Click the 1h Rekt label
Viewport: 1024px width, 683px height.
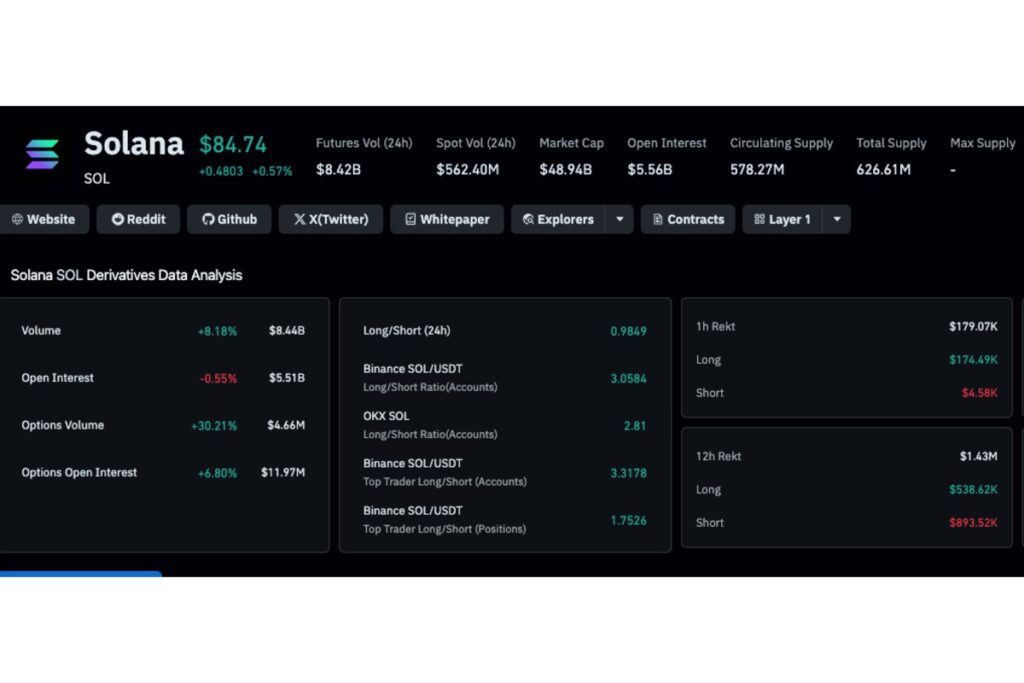click(x=716, y=326)
